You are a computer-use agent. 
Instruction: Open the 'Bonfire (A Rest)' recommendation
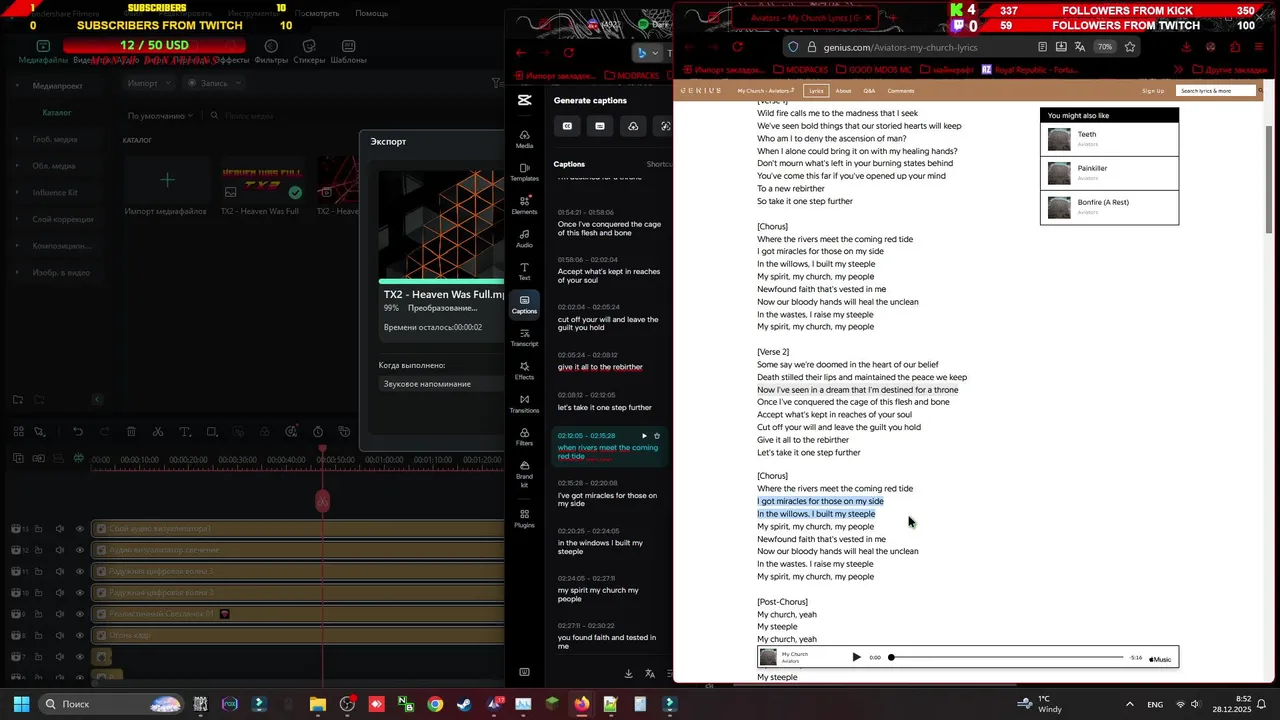tap(1109, 207)
